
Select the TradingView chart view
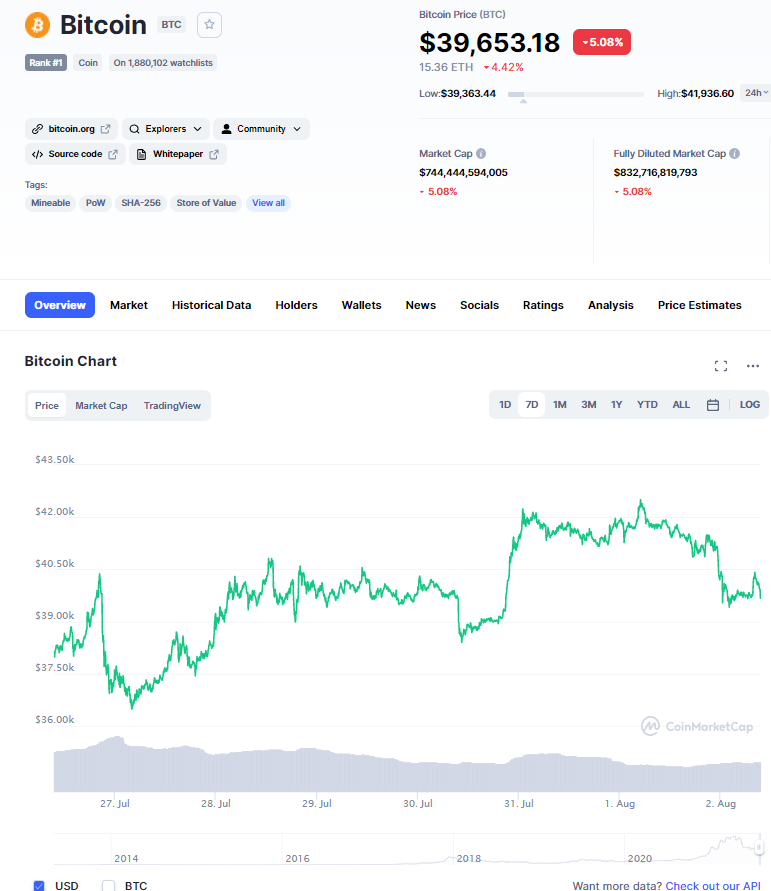[x=172, y=406]
